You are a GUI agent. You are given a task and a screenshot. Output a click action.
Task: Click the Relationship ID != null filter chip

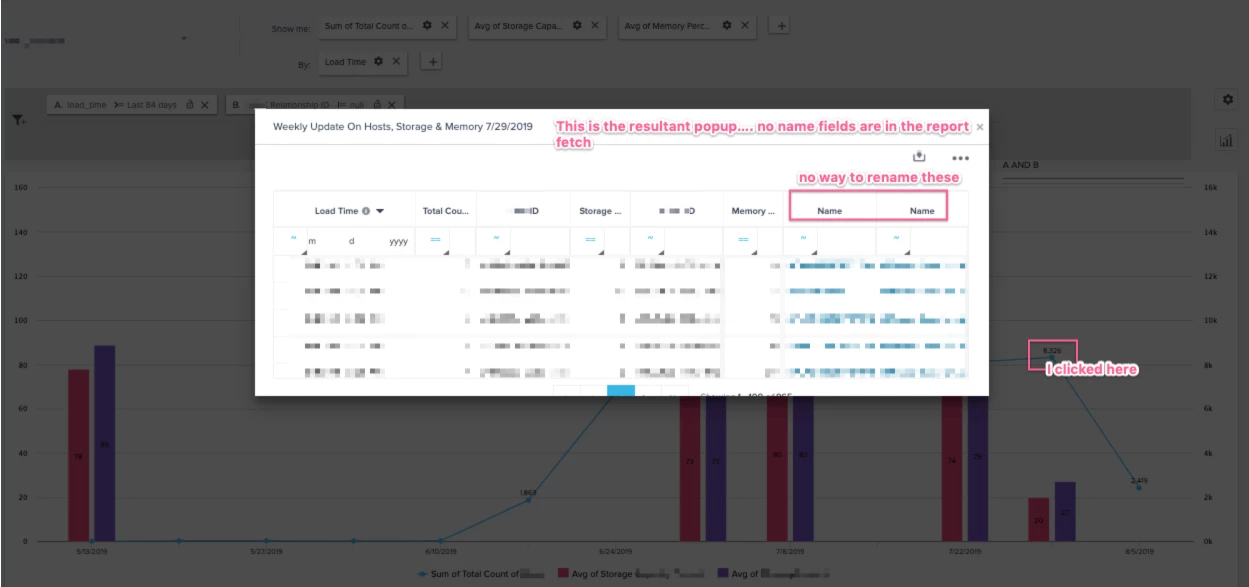click(315, 104)
